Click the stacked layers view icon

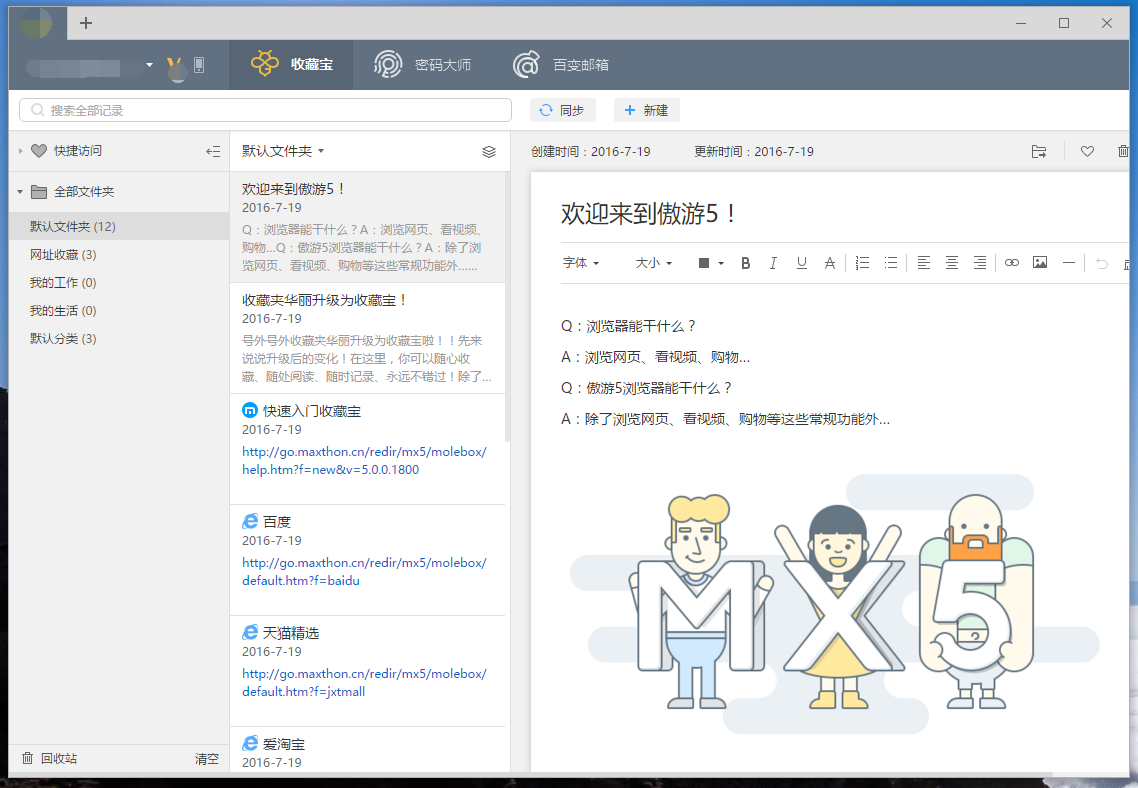pos(489,152)
